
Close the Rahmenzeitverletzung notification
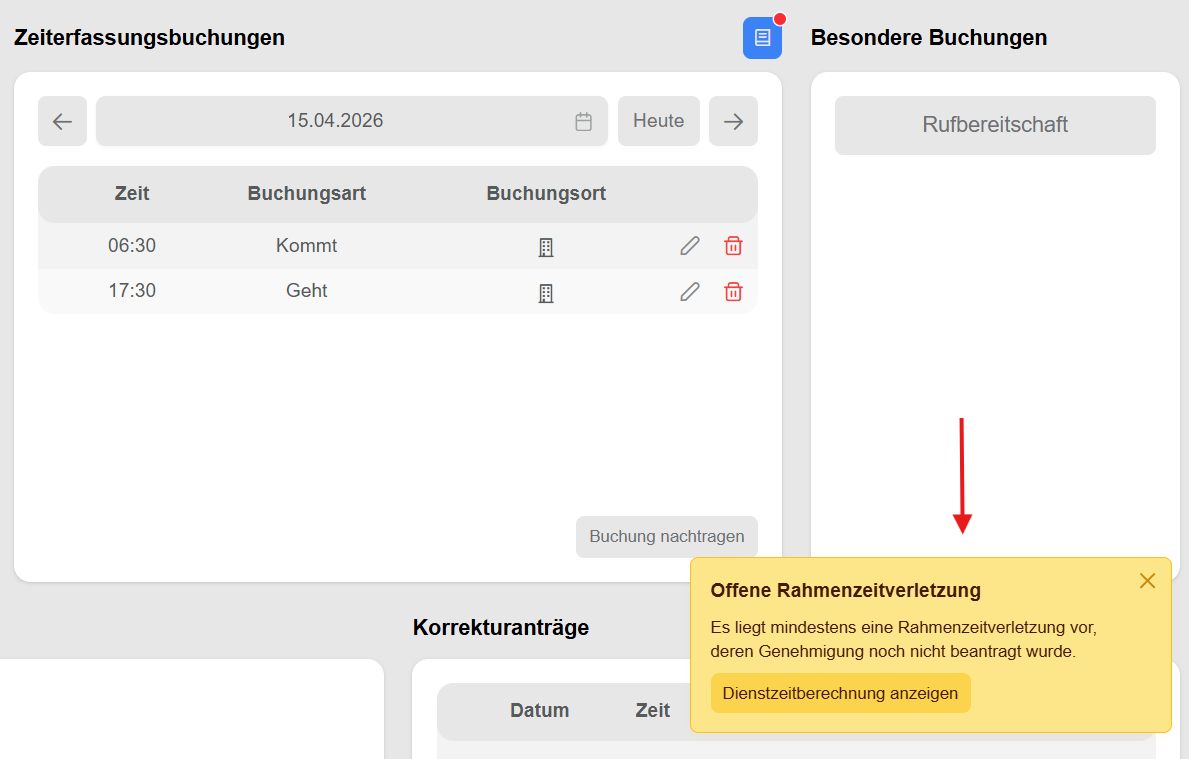1147,581
